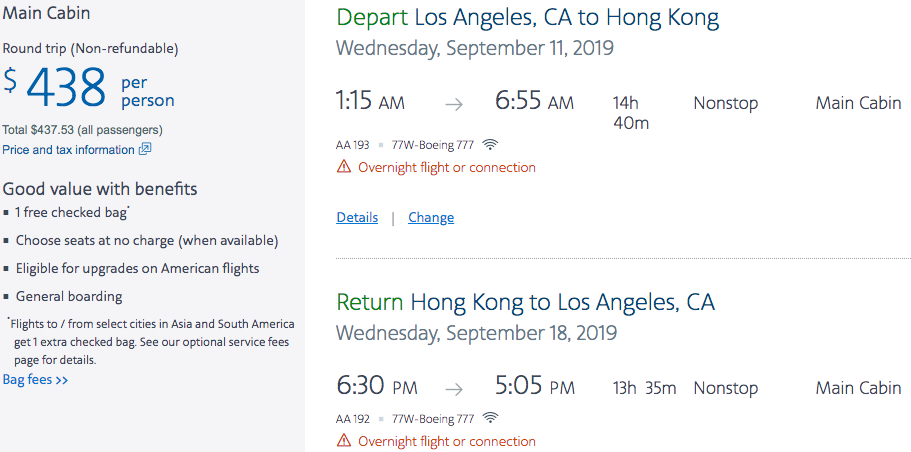Image resolution: width=911 pixels, height=452 pixels.
Task: Click the arrow between 6:30 PM and 5:05 PM
Action: pyautogui.click(x=454, y=389)
